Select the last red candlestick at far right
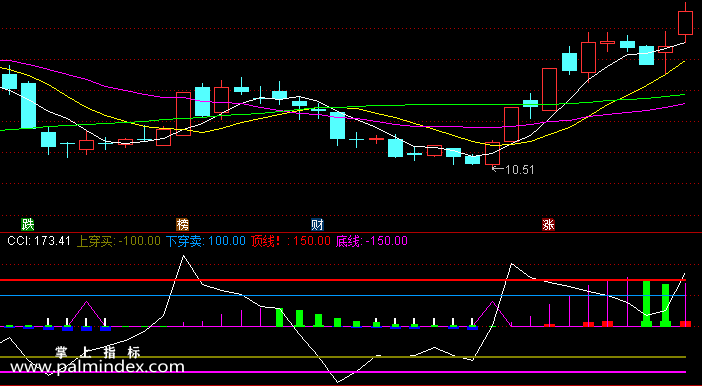The height and width of the screenshot is (386, 702). click(685, 22)
